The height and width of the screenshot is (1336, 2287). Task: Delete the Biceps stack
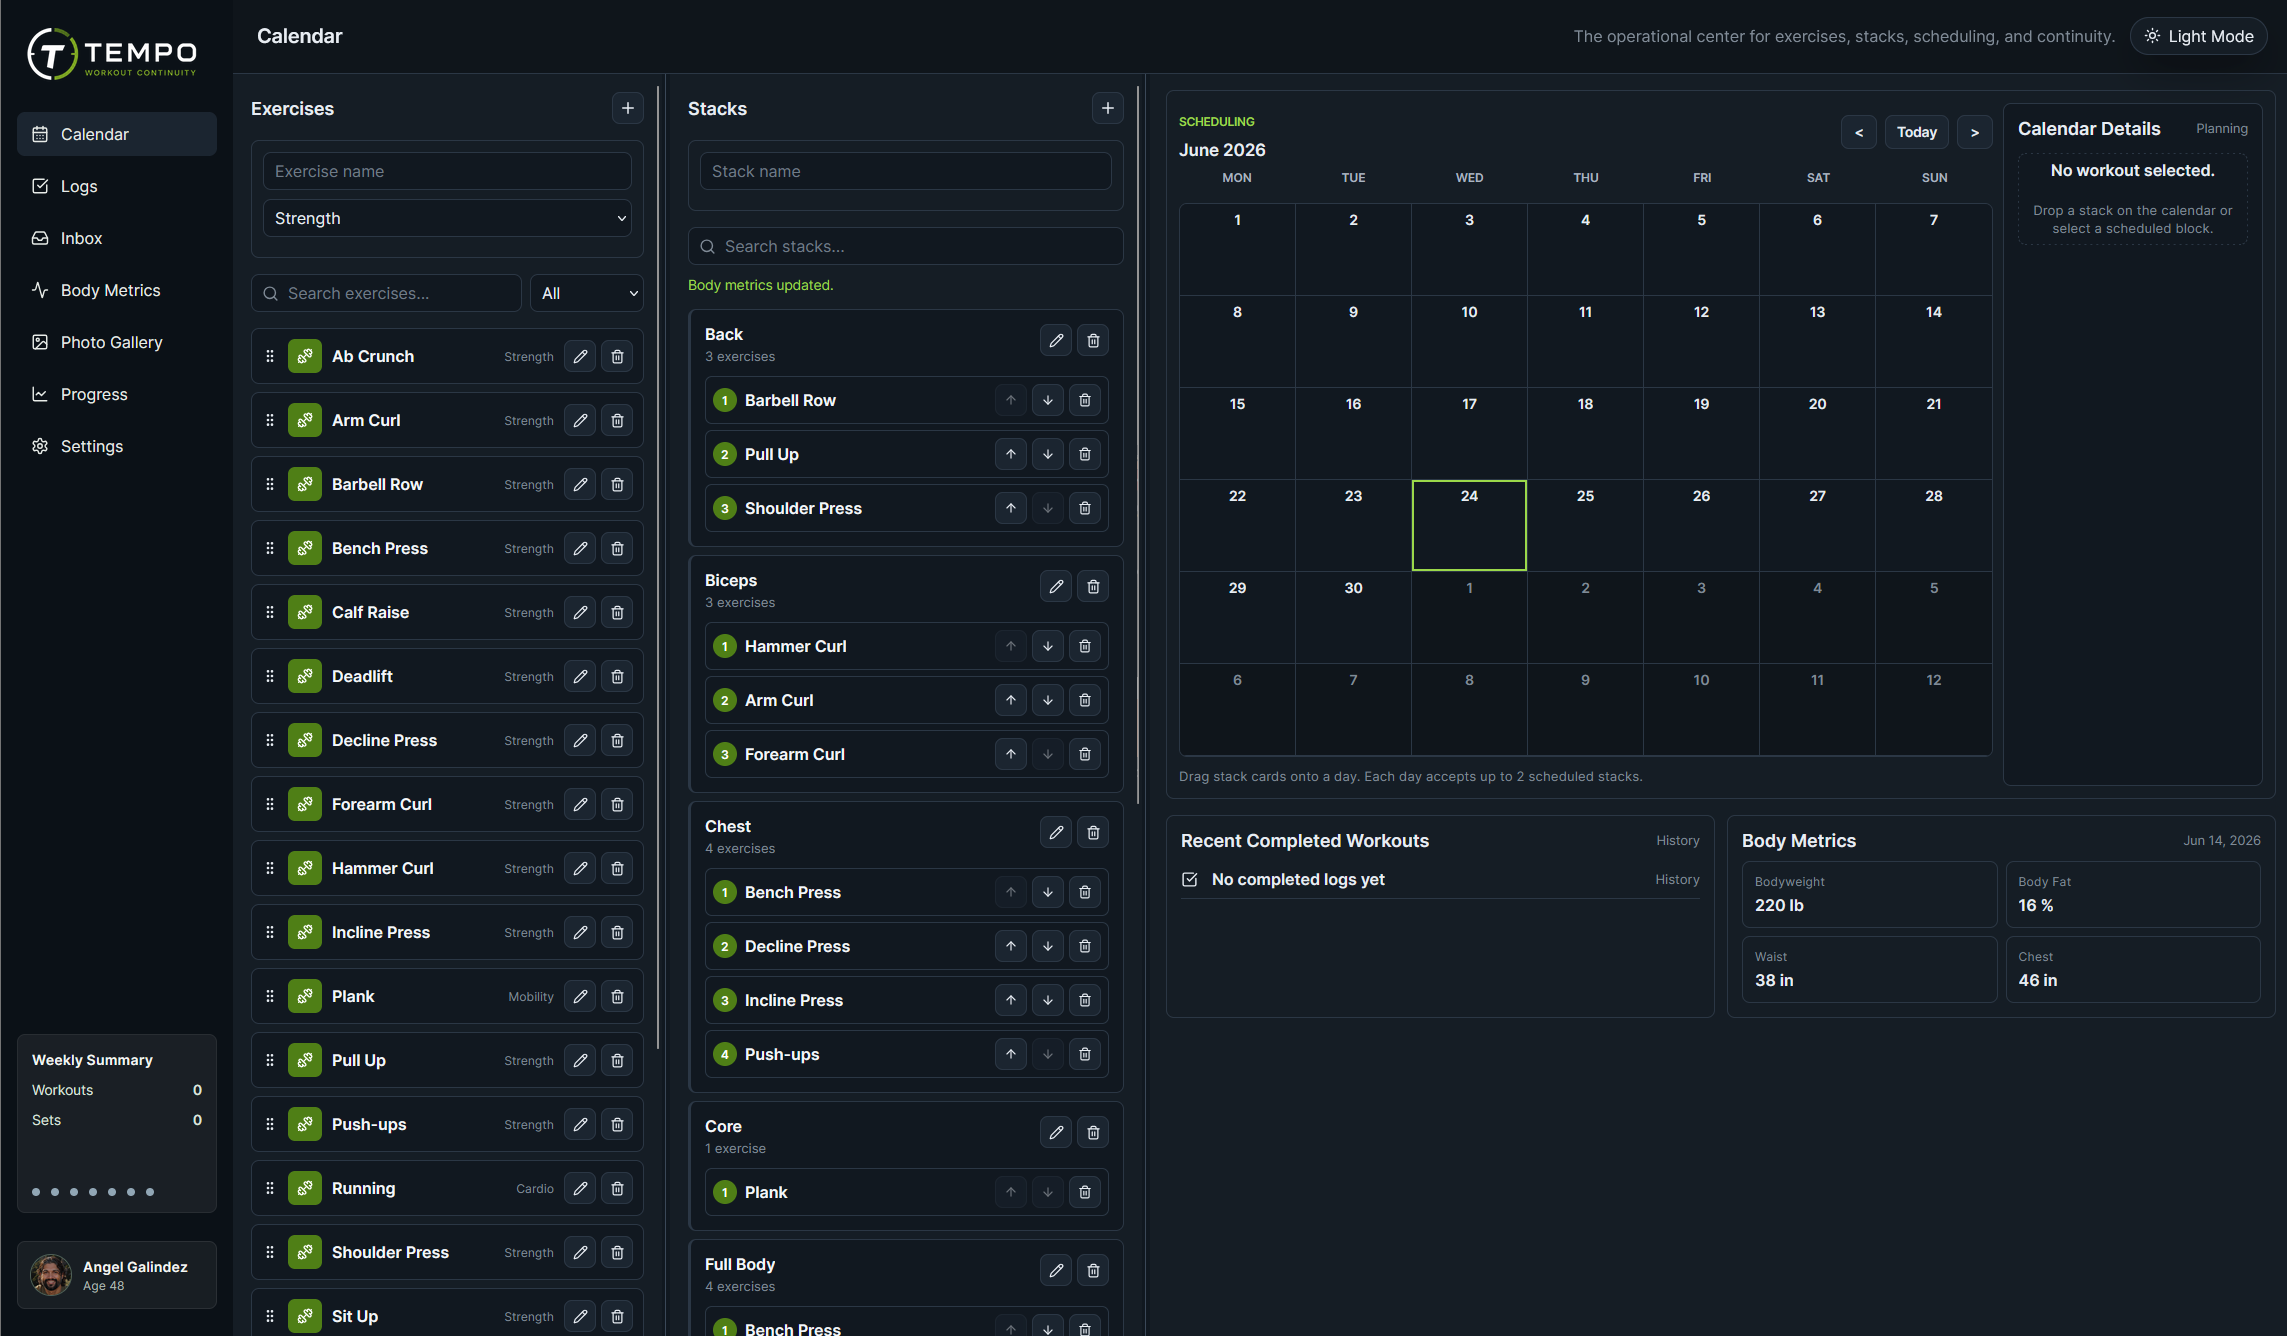coord(1093,586)
